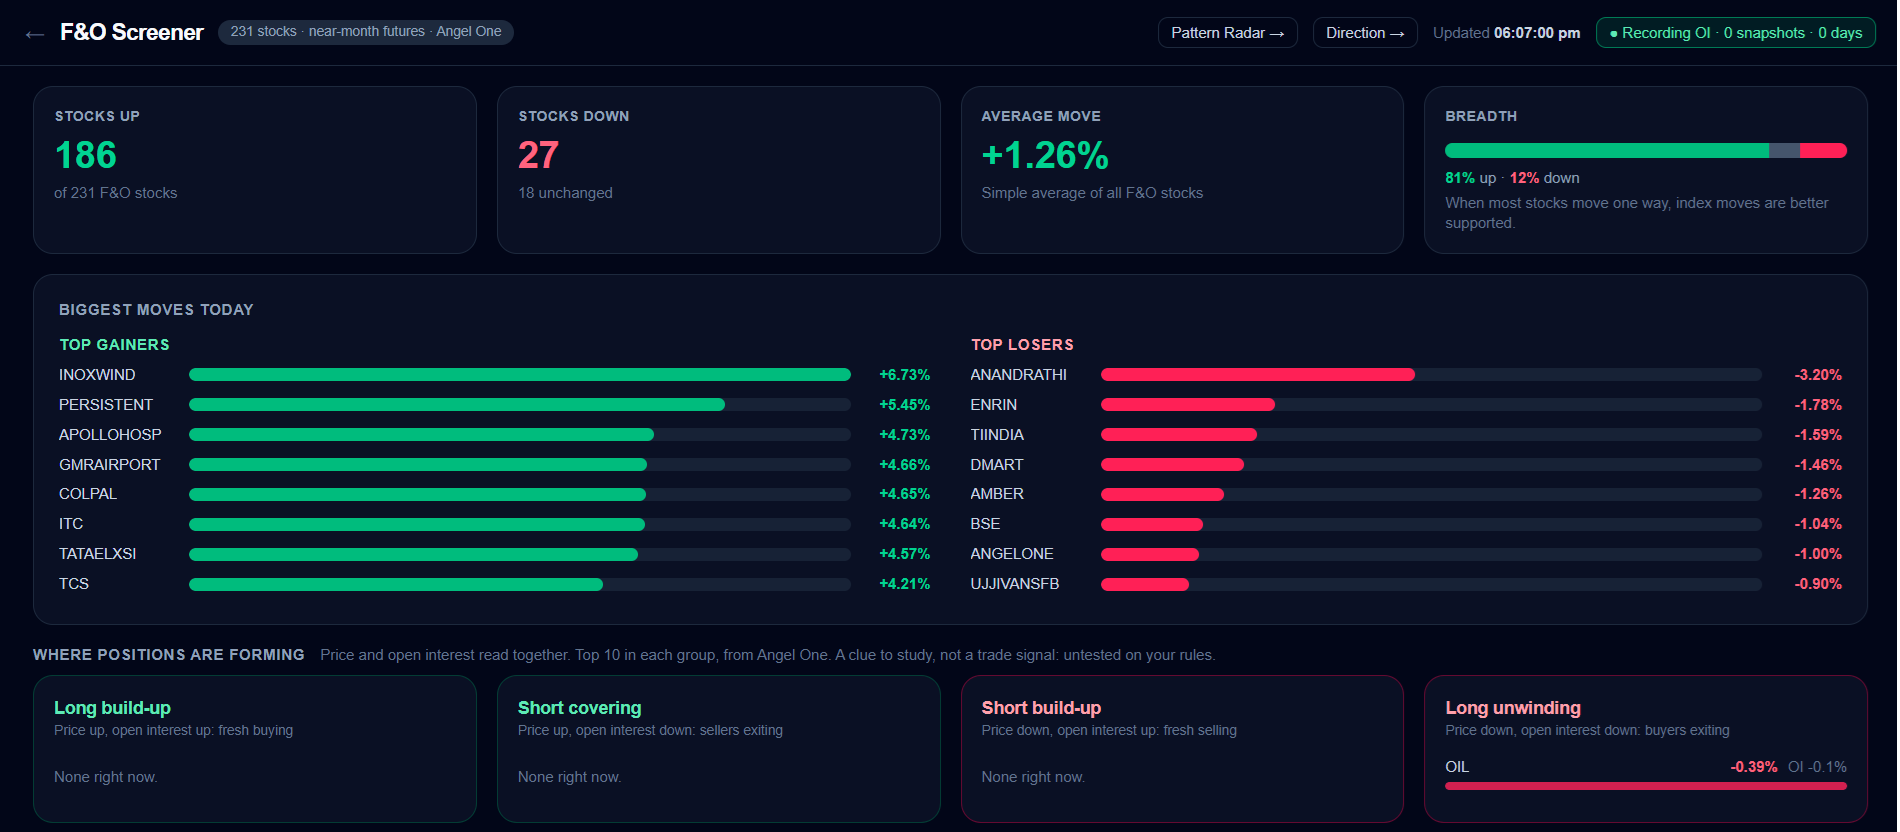This screenshot has width=1900, height=832.
Task: Click the Recording OI status badge
Action: point(1735,33)
